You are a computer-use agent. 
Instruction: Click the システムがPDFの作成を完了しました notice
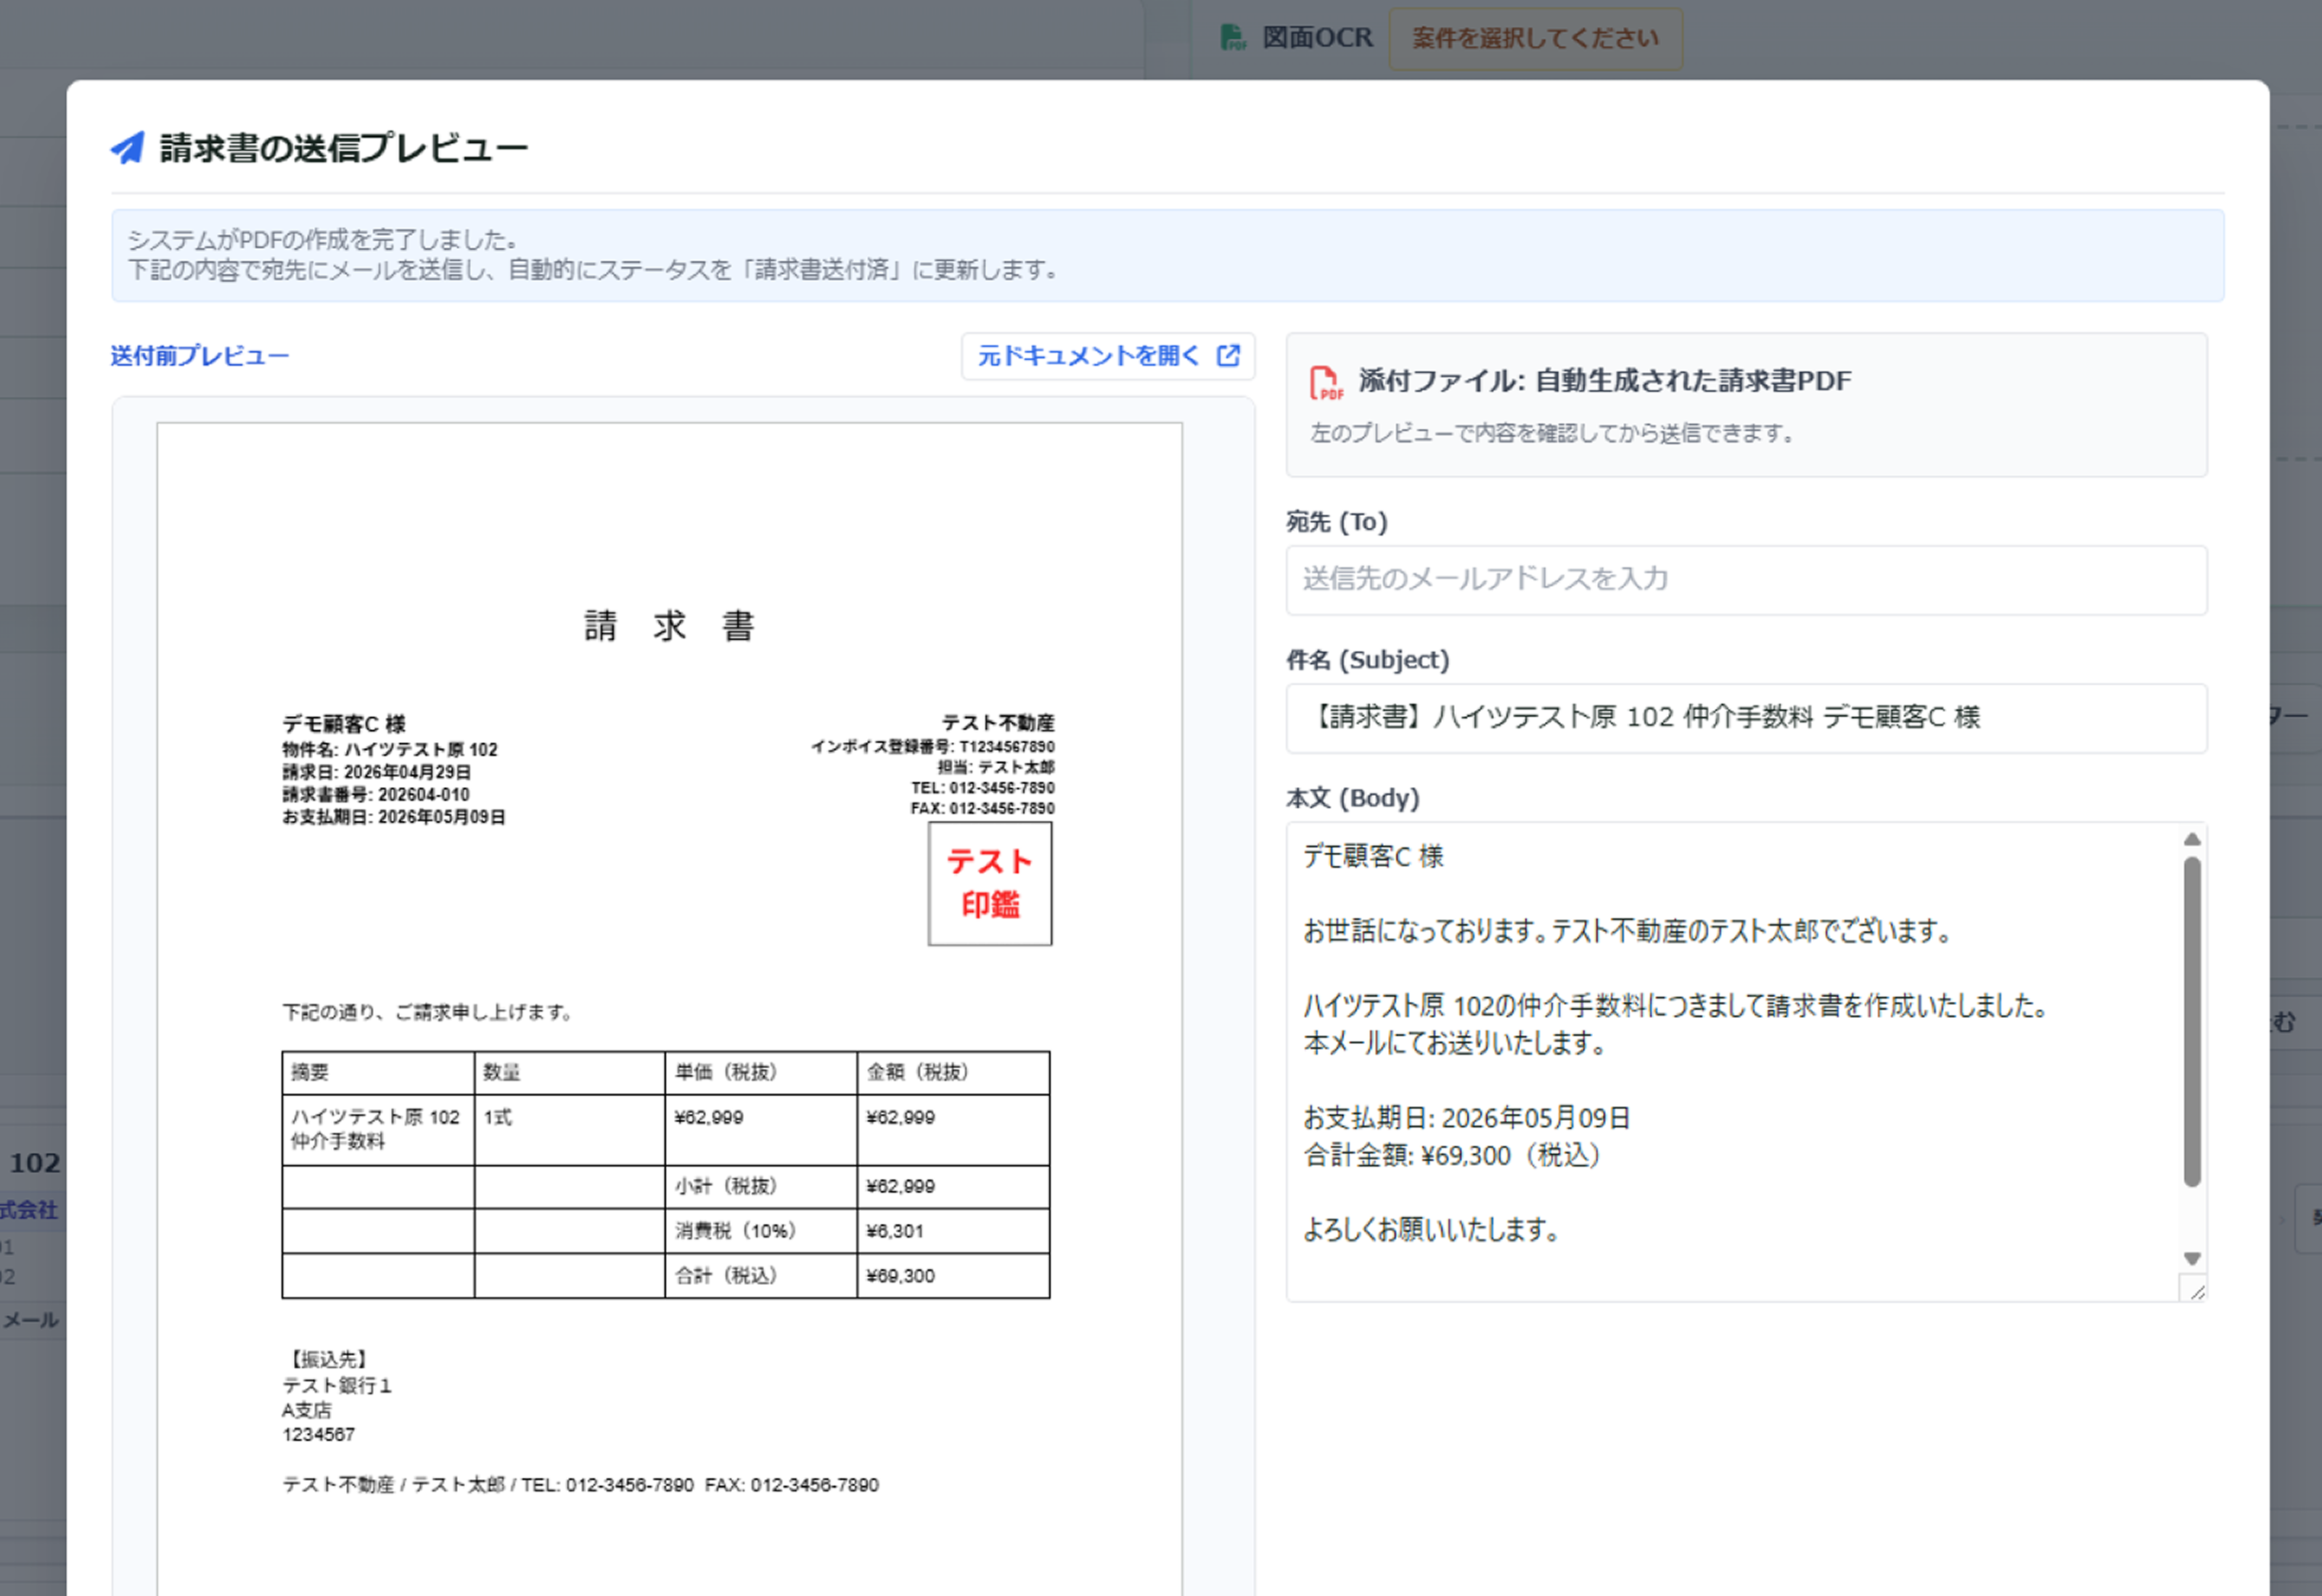1167,255
